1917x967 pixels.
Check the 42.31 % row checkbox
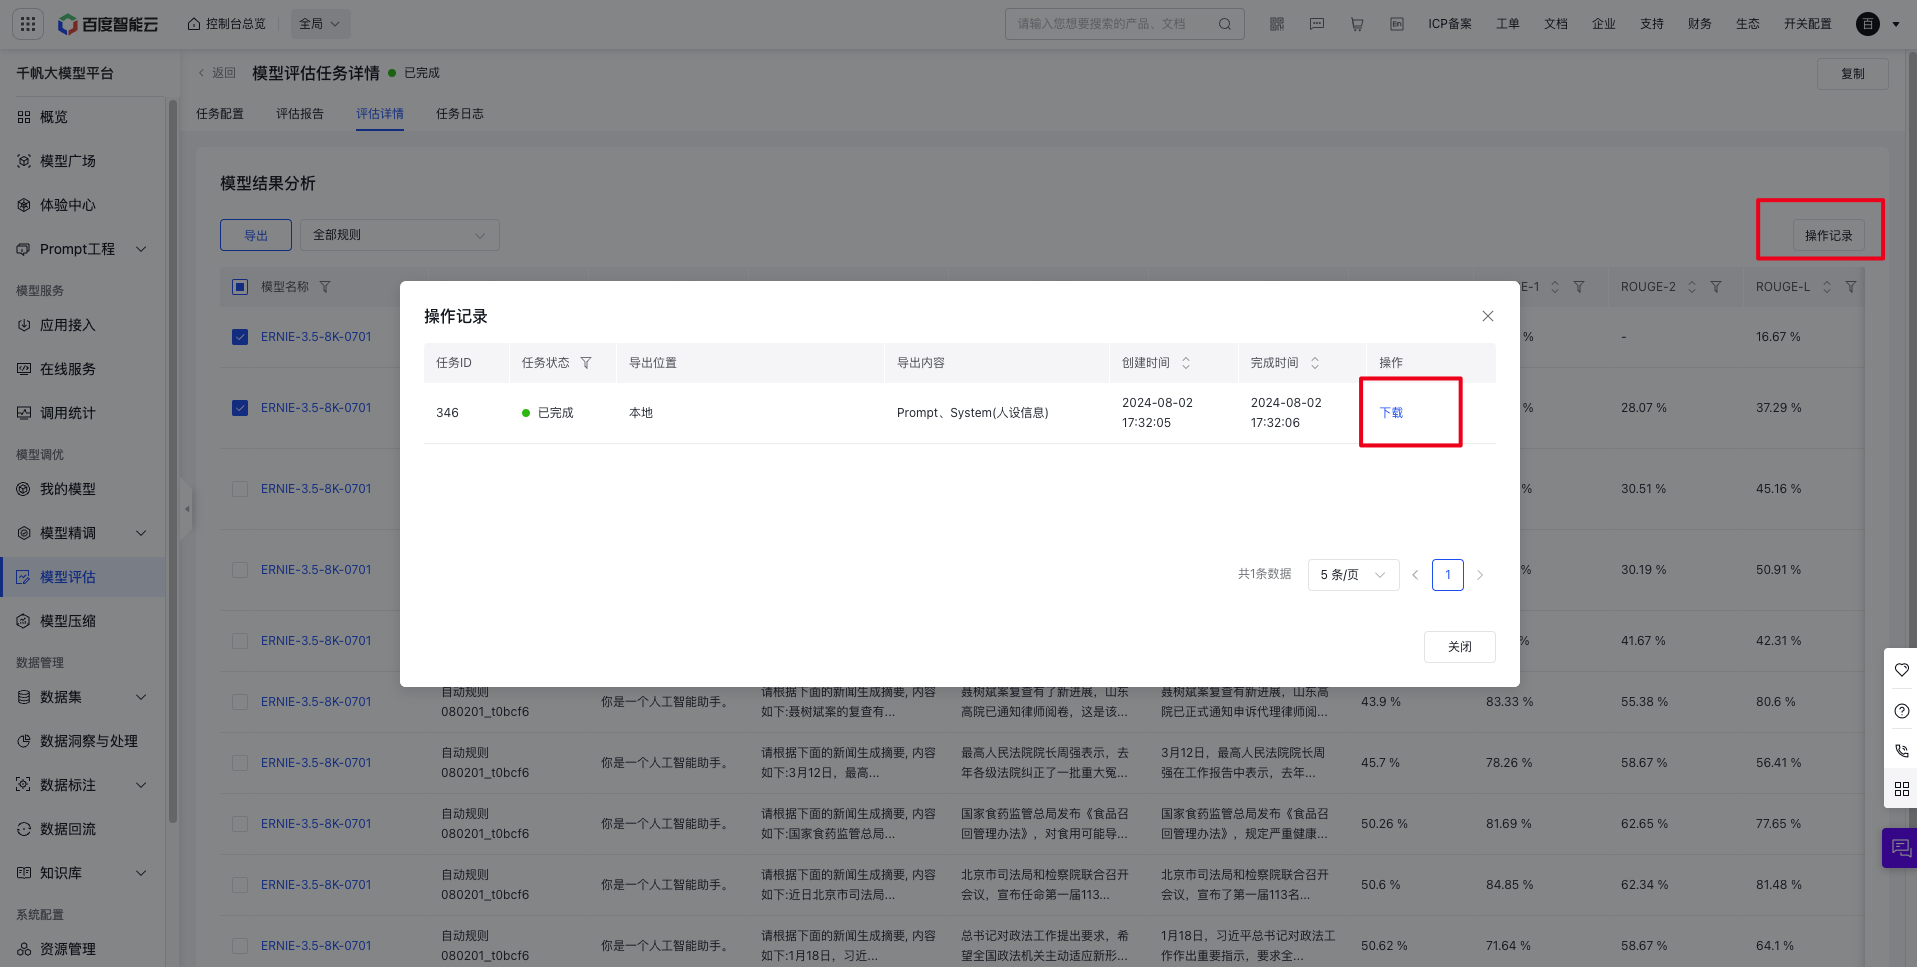[x=240, y=641]
